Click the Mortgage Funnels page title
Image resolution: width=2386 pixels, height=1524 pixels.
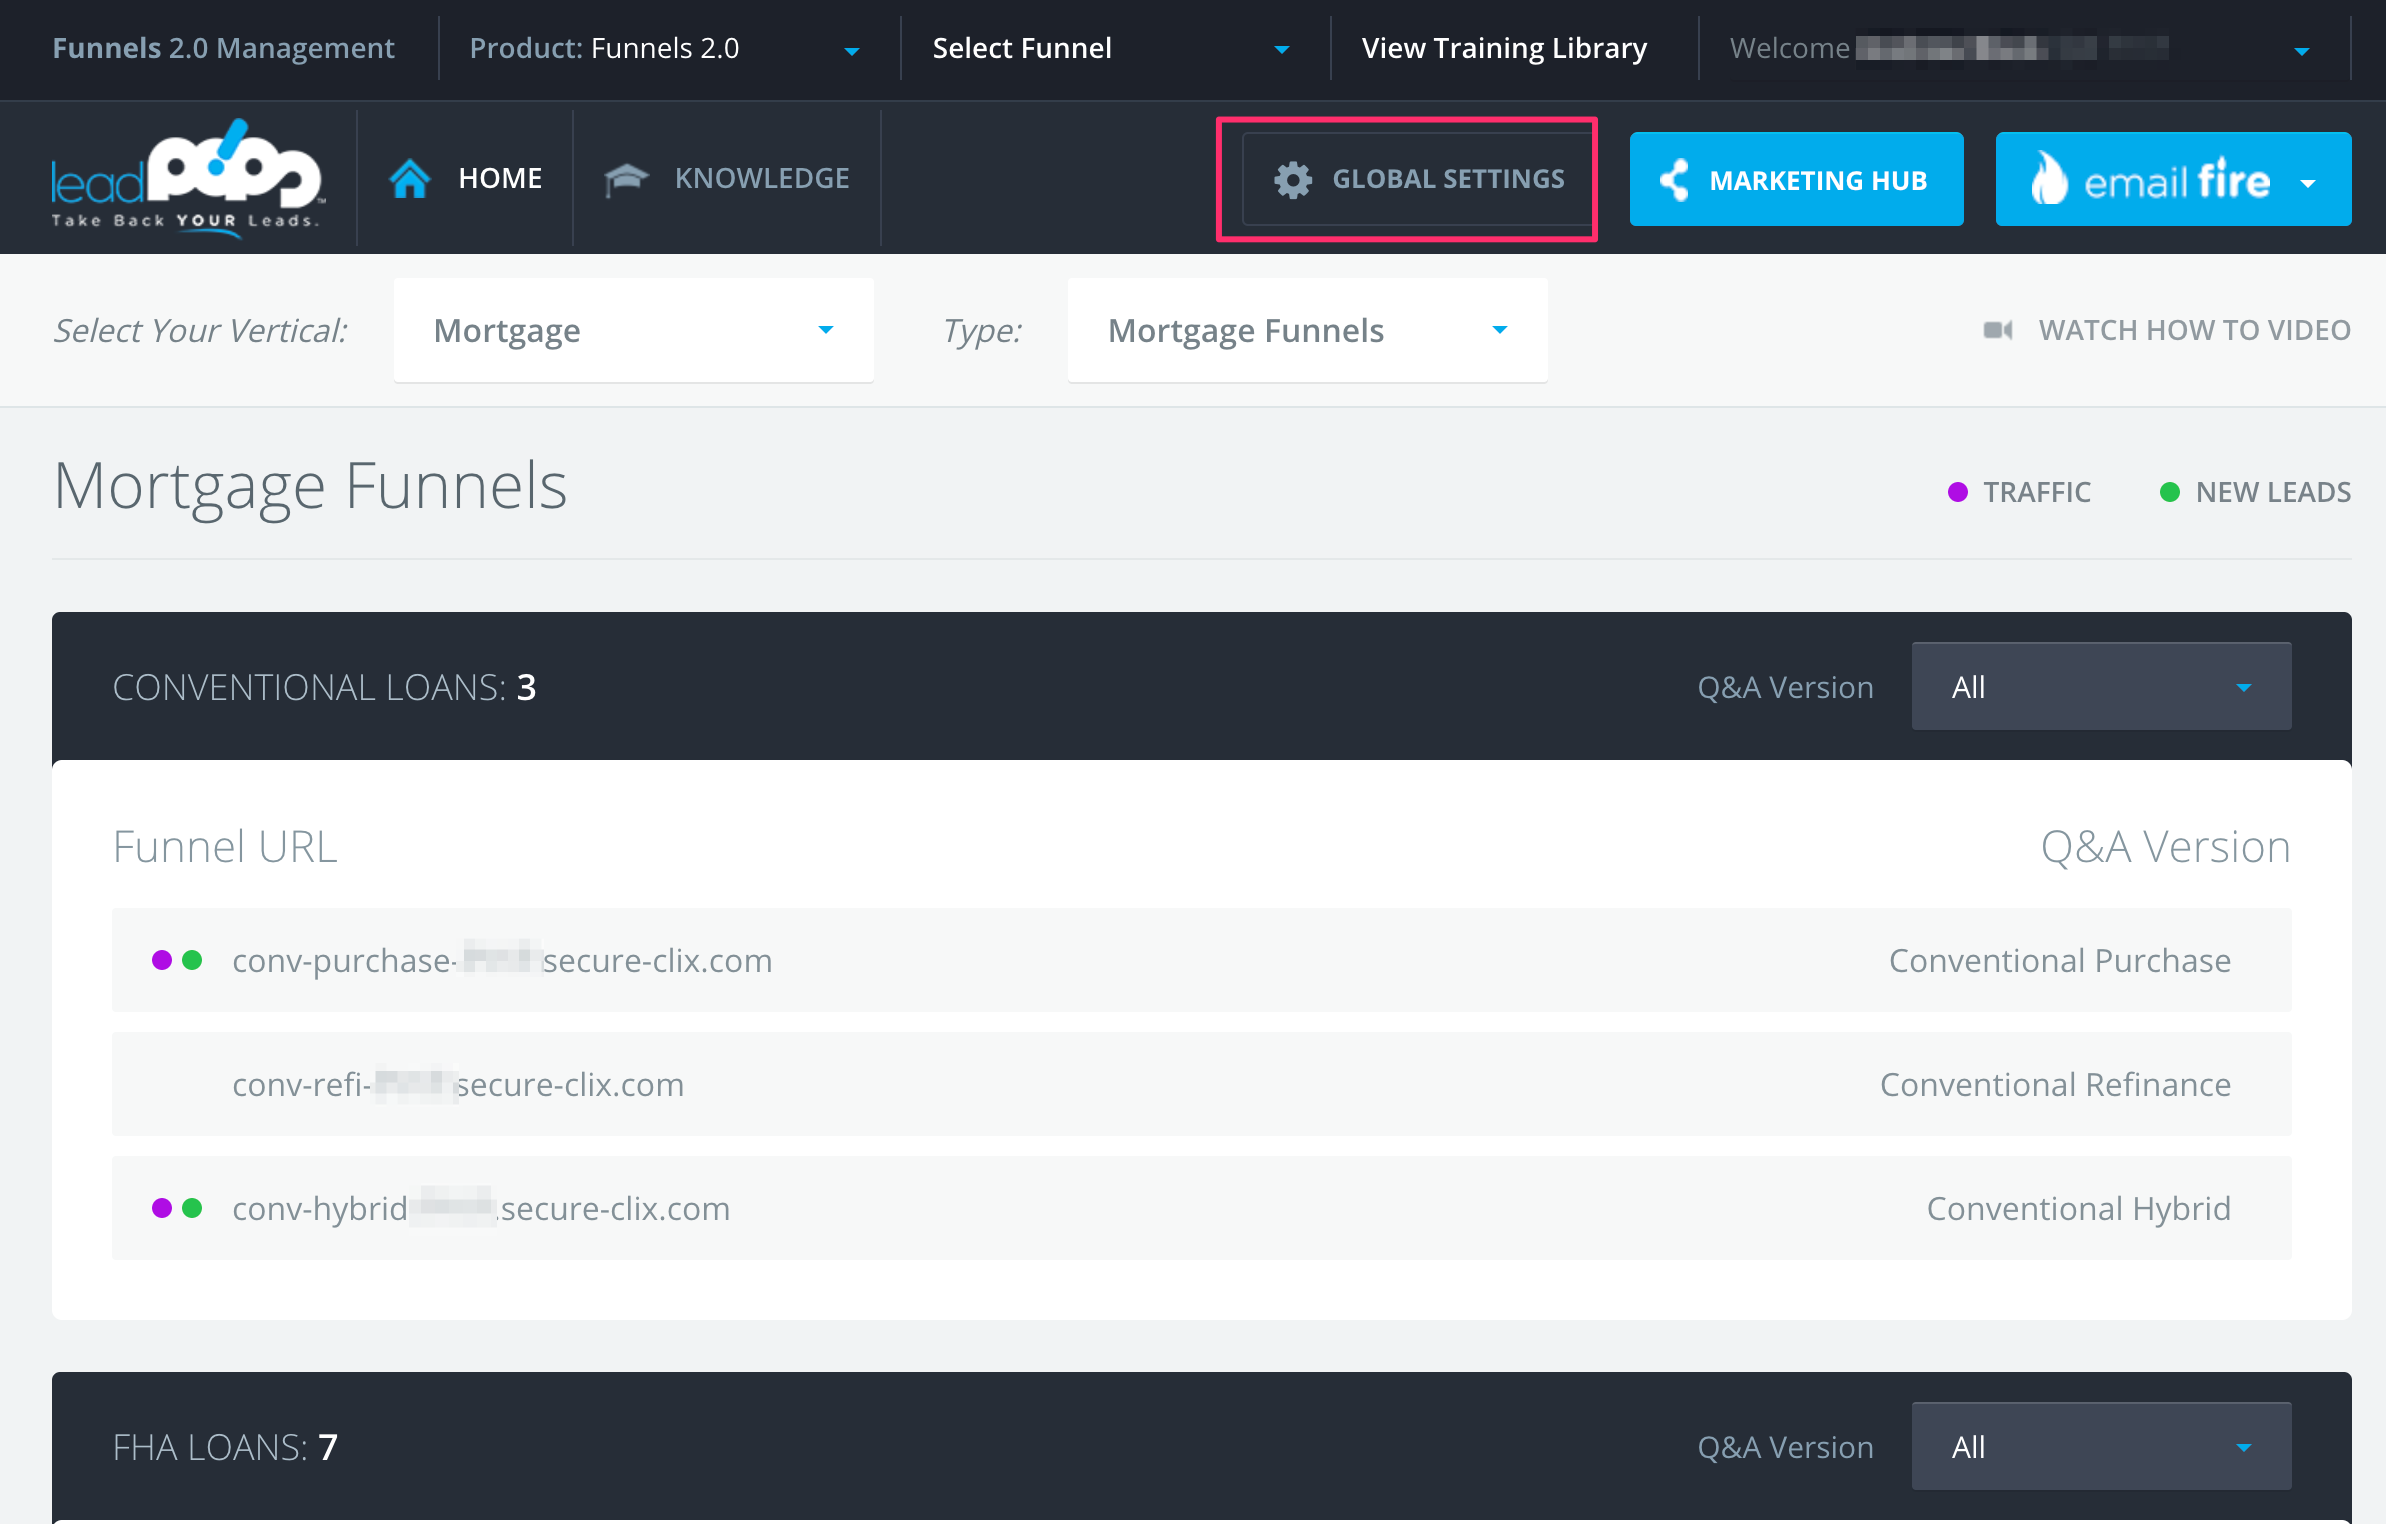[310, 487]
